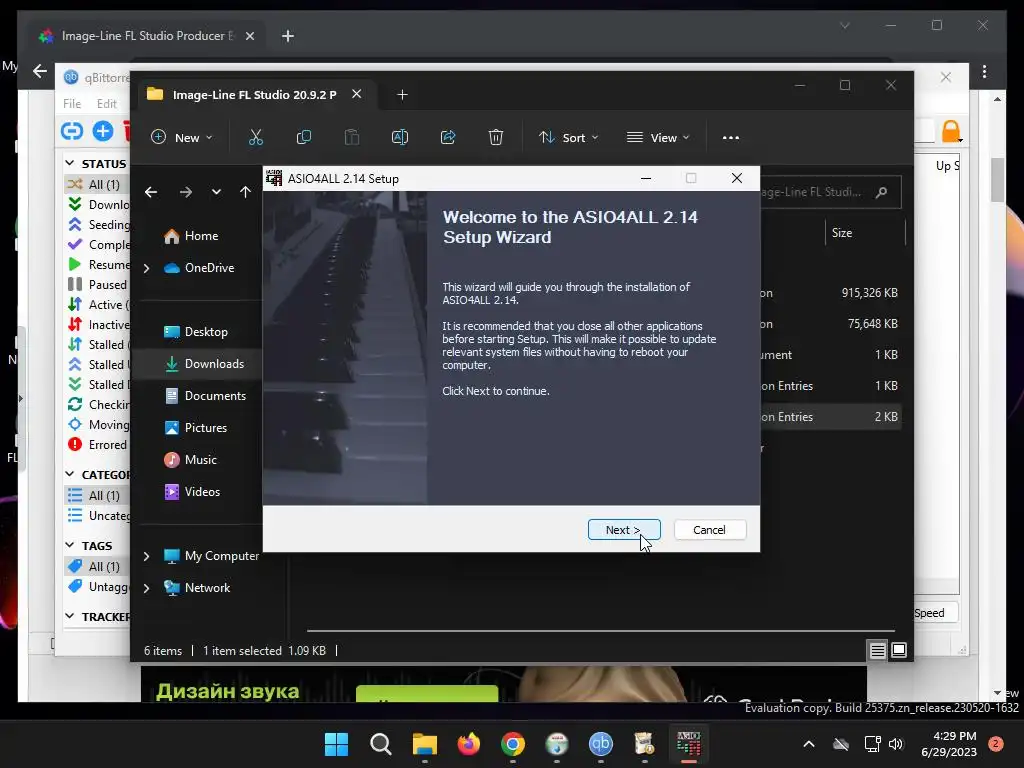This screenshot has width=1024, height=768.
Task: Cancel the ASIO4ALL Setup wizard
Action: point(709,530)
